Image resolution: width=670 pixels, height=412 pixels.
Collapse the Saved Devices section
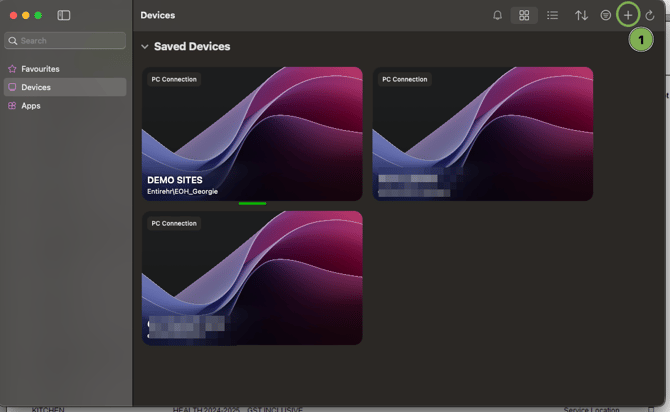click(145, 47)
